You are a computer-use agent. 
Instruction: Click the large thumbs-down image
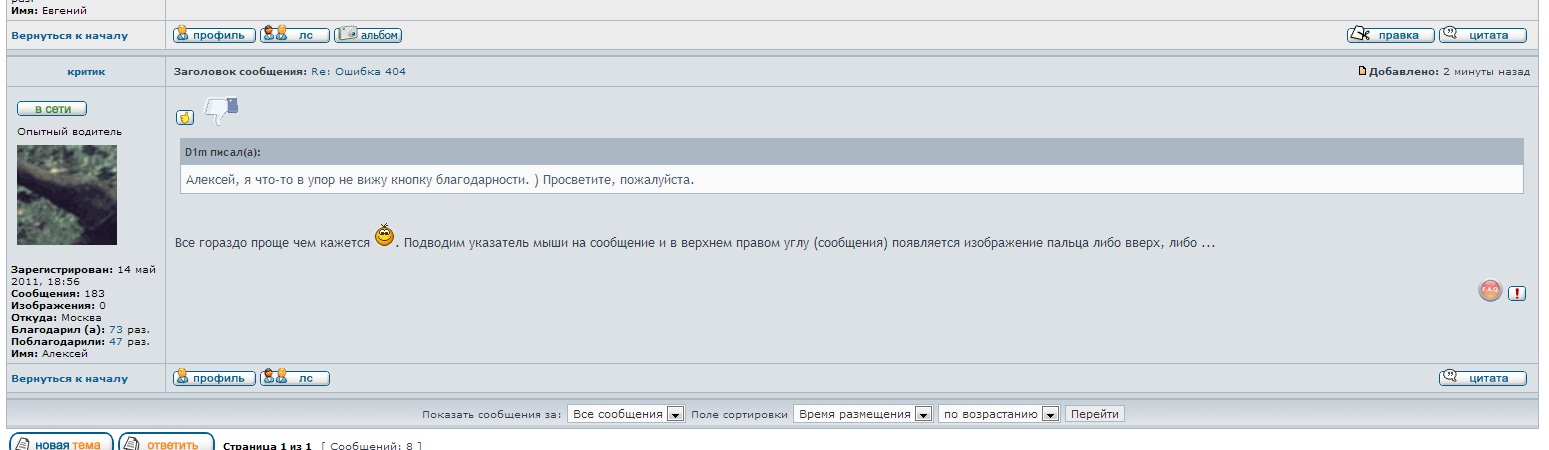tap(221, 110)
